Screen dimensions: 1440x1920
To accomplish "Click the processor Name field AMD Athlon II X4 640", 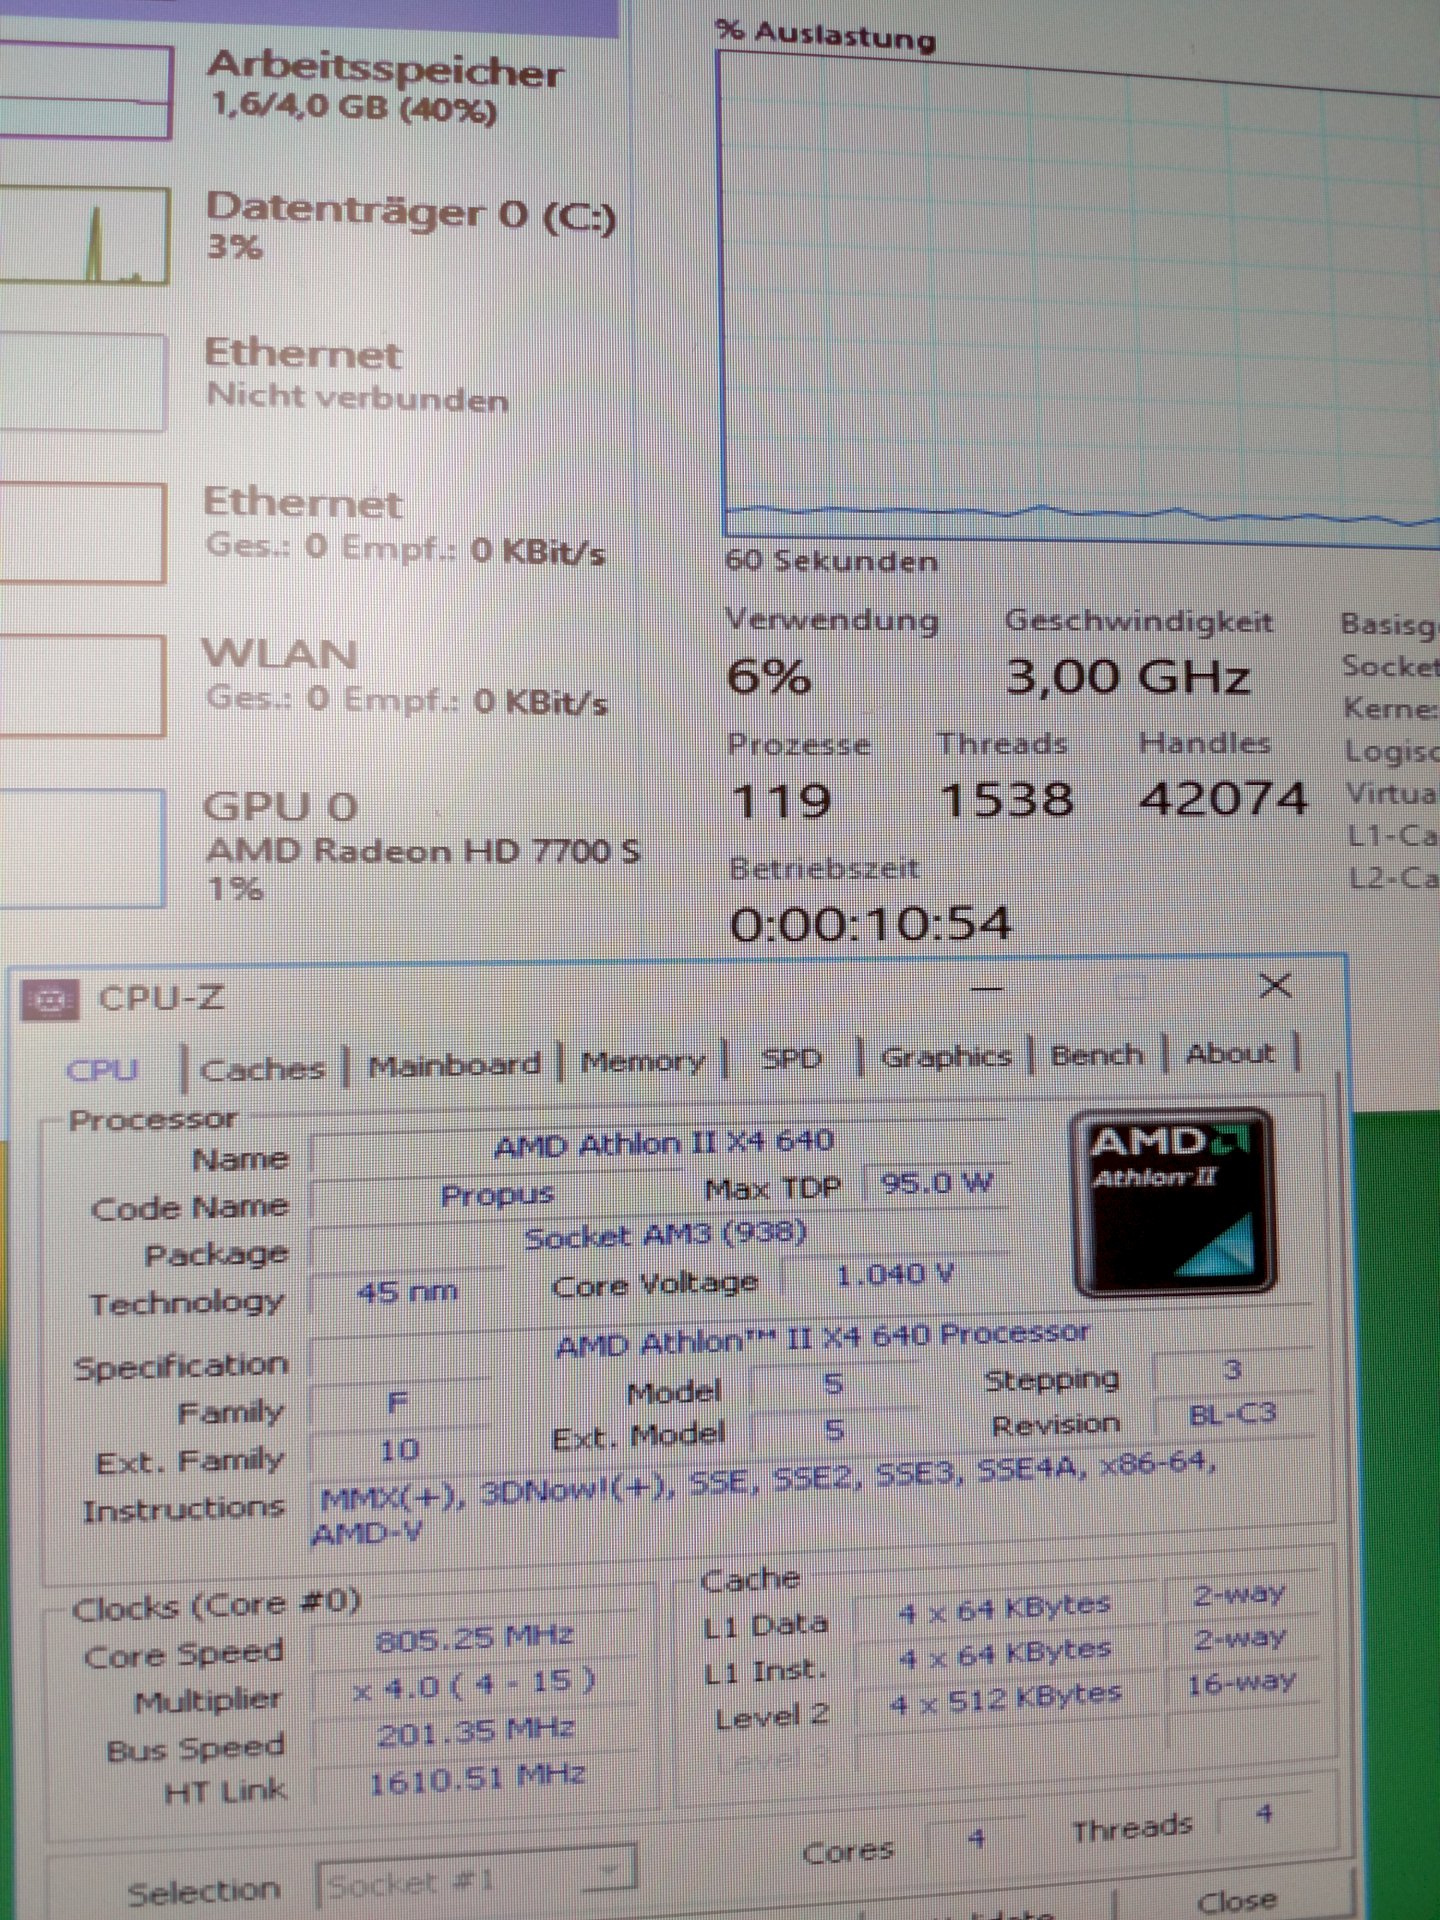I will (660, 1145).
